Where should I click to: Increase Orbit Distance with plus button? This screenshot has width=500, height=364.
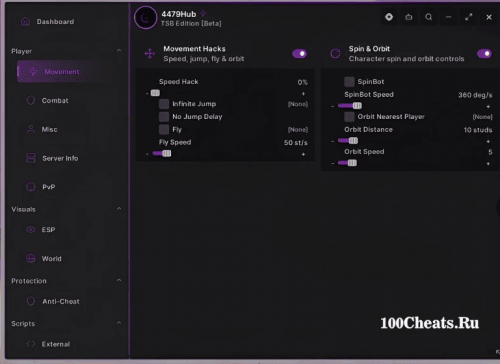point(488,142)
